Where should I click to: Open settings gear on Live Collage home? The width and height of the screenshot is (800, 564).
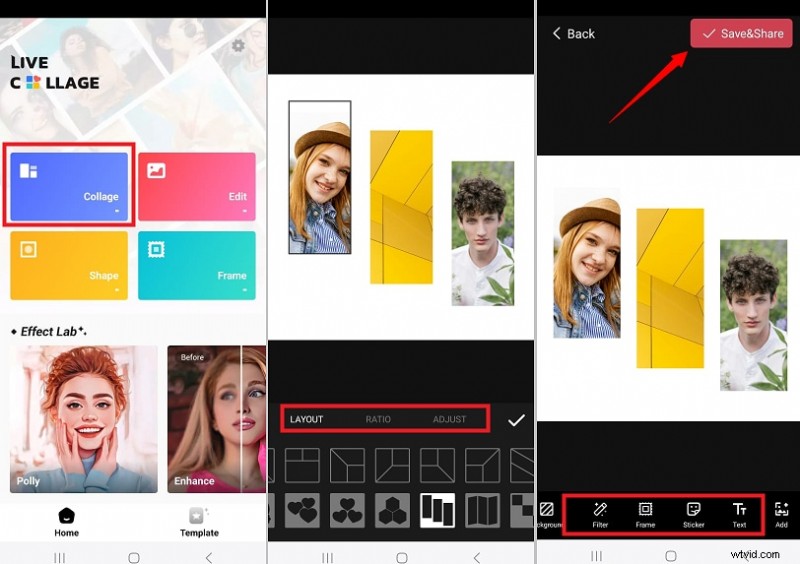point(238,45)
